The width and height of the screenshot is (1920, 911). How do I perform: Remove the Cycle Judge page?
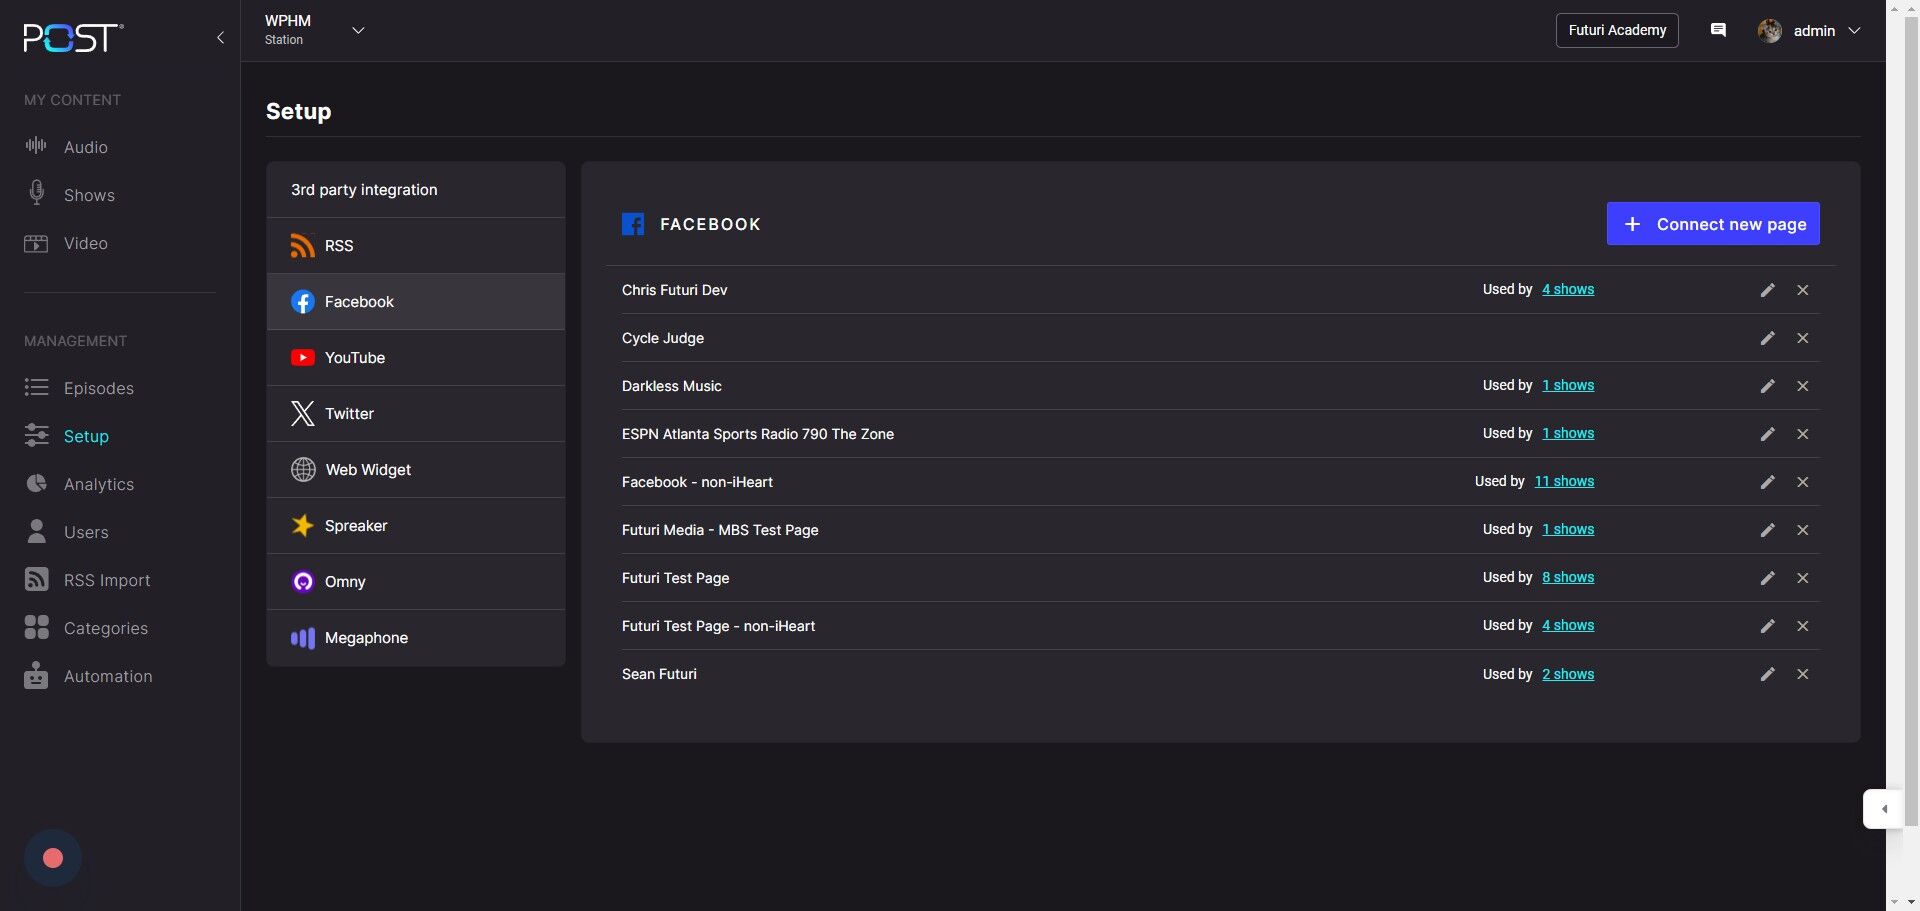[x=1803, y=338]
